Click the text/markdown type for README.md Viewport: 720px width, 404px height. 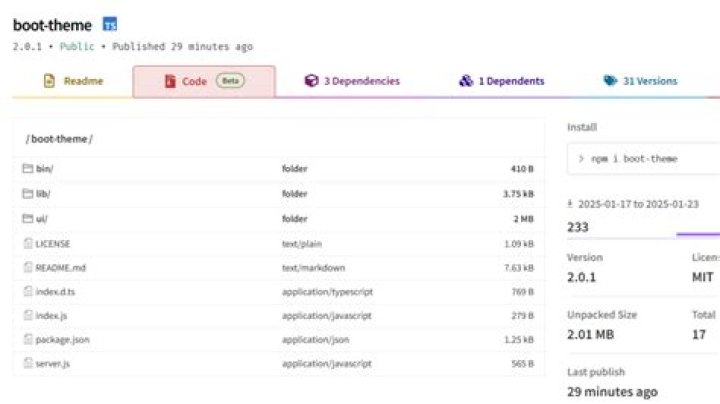tap(313, 268)
